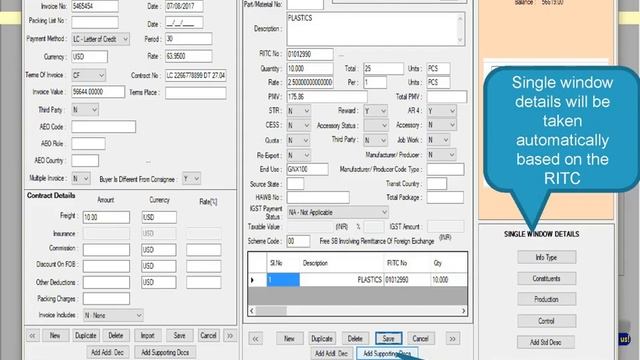
Task: Click the Packing List No field
Action: (95, 22)
